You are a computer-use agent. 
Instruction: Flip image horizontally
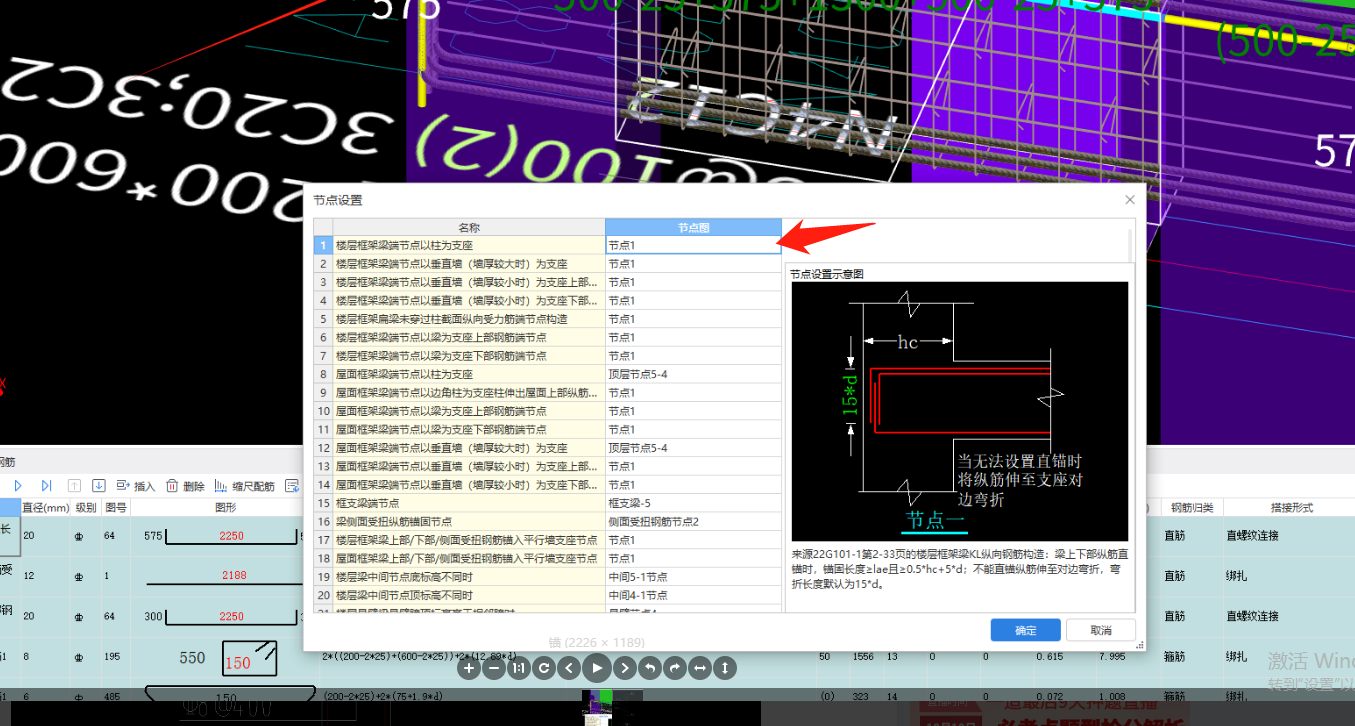(700, 667)
